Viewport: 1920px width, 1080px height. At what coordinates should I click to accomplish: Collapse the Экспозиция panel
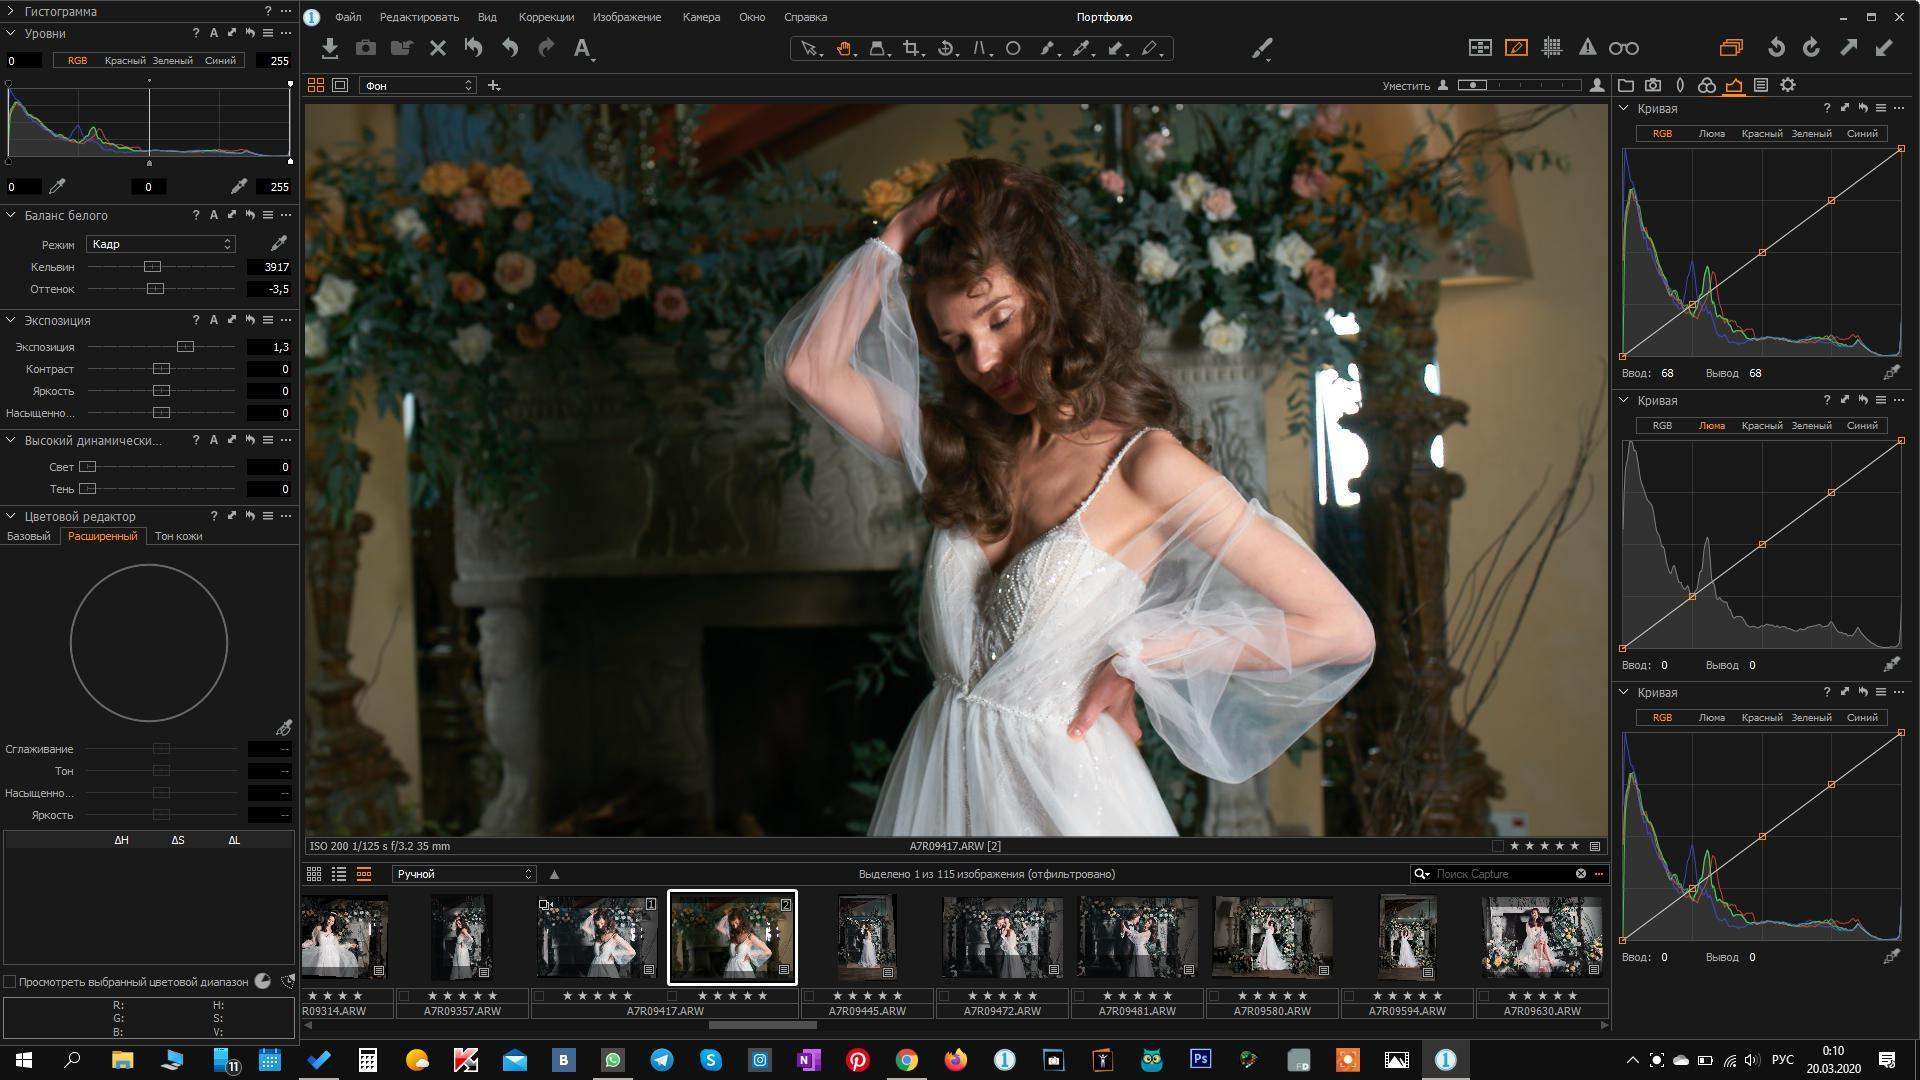[10, 320]
